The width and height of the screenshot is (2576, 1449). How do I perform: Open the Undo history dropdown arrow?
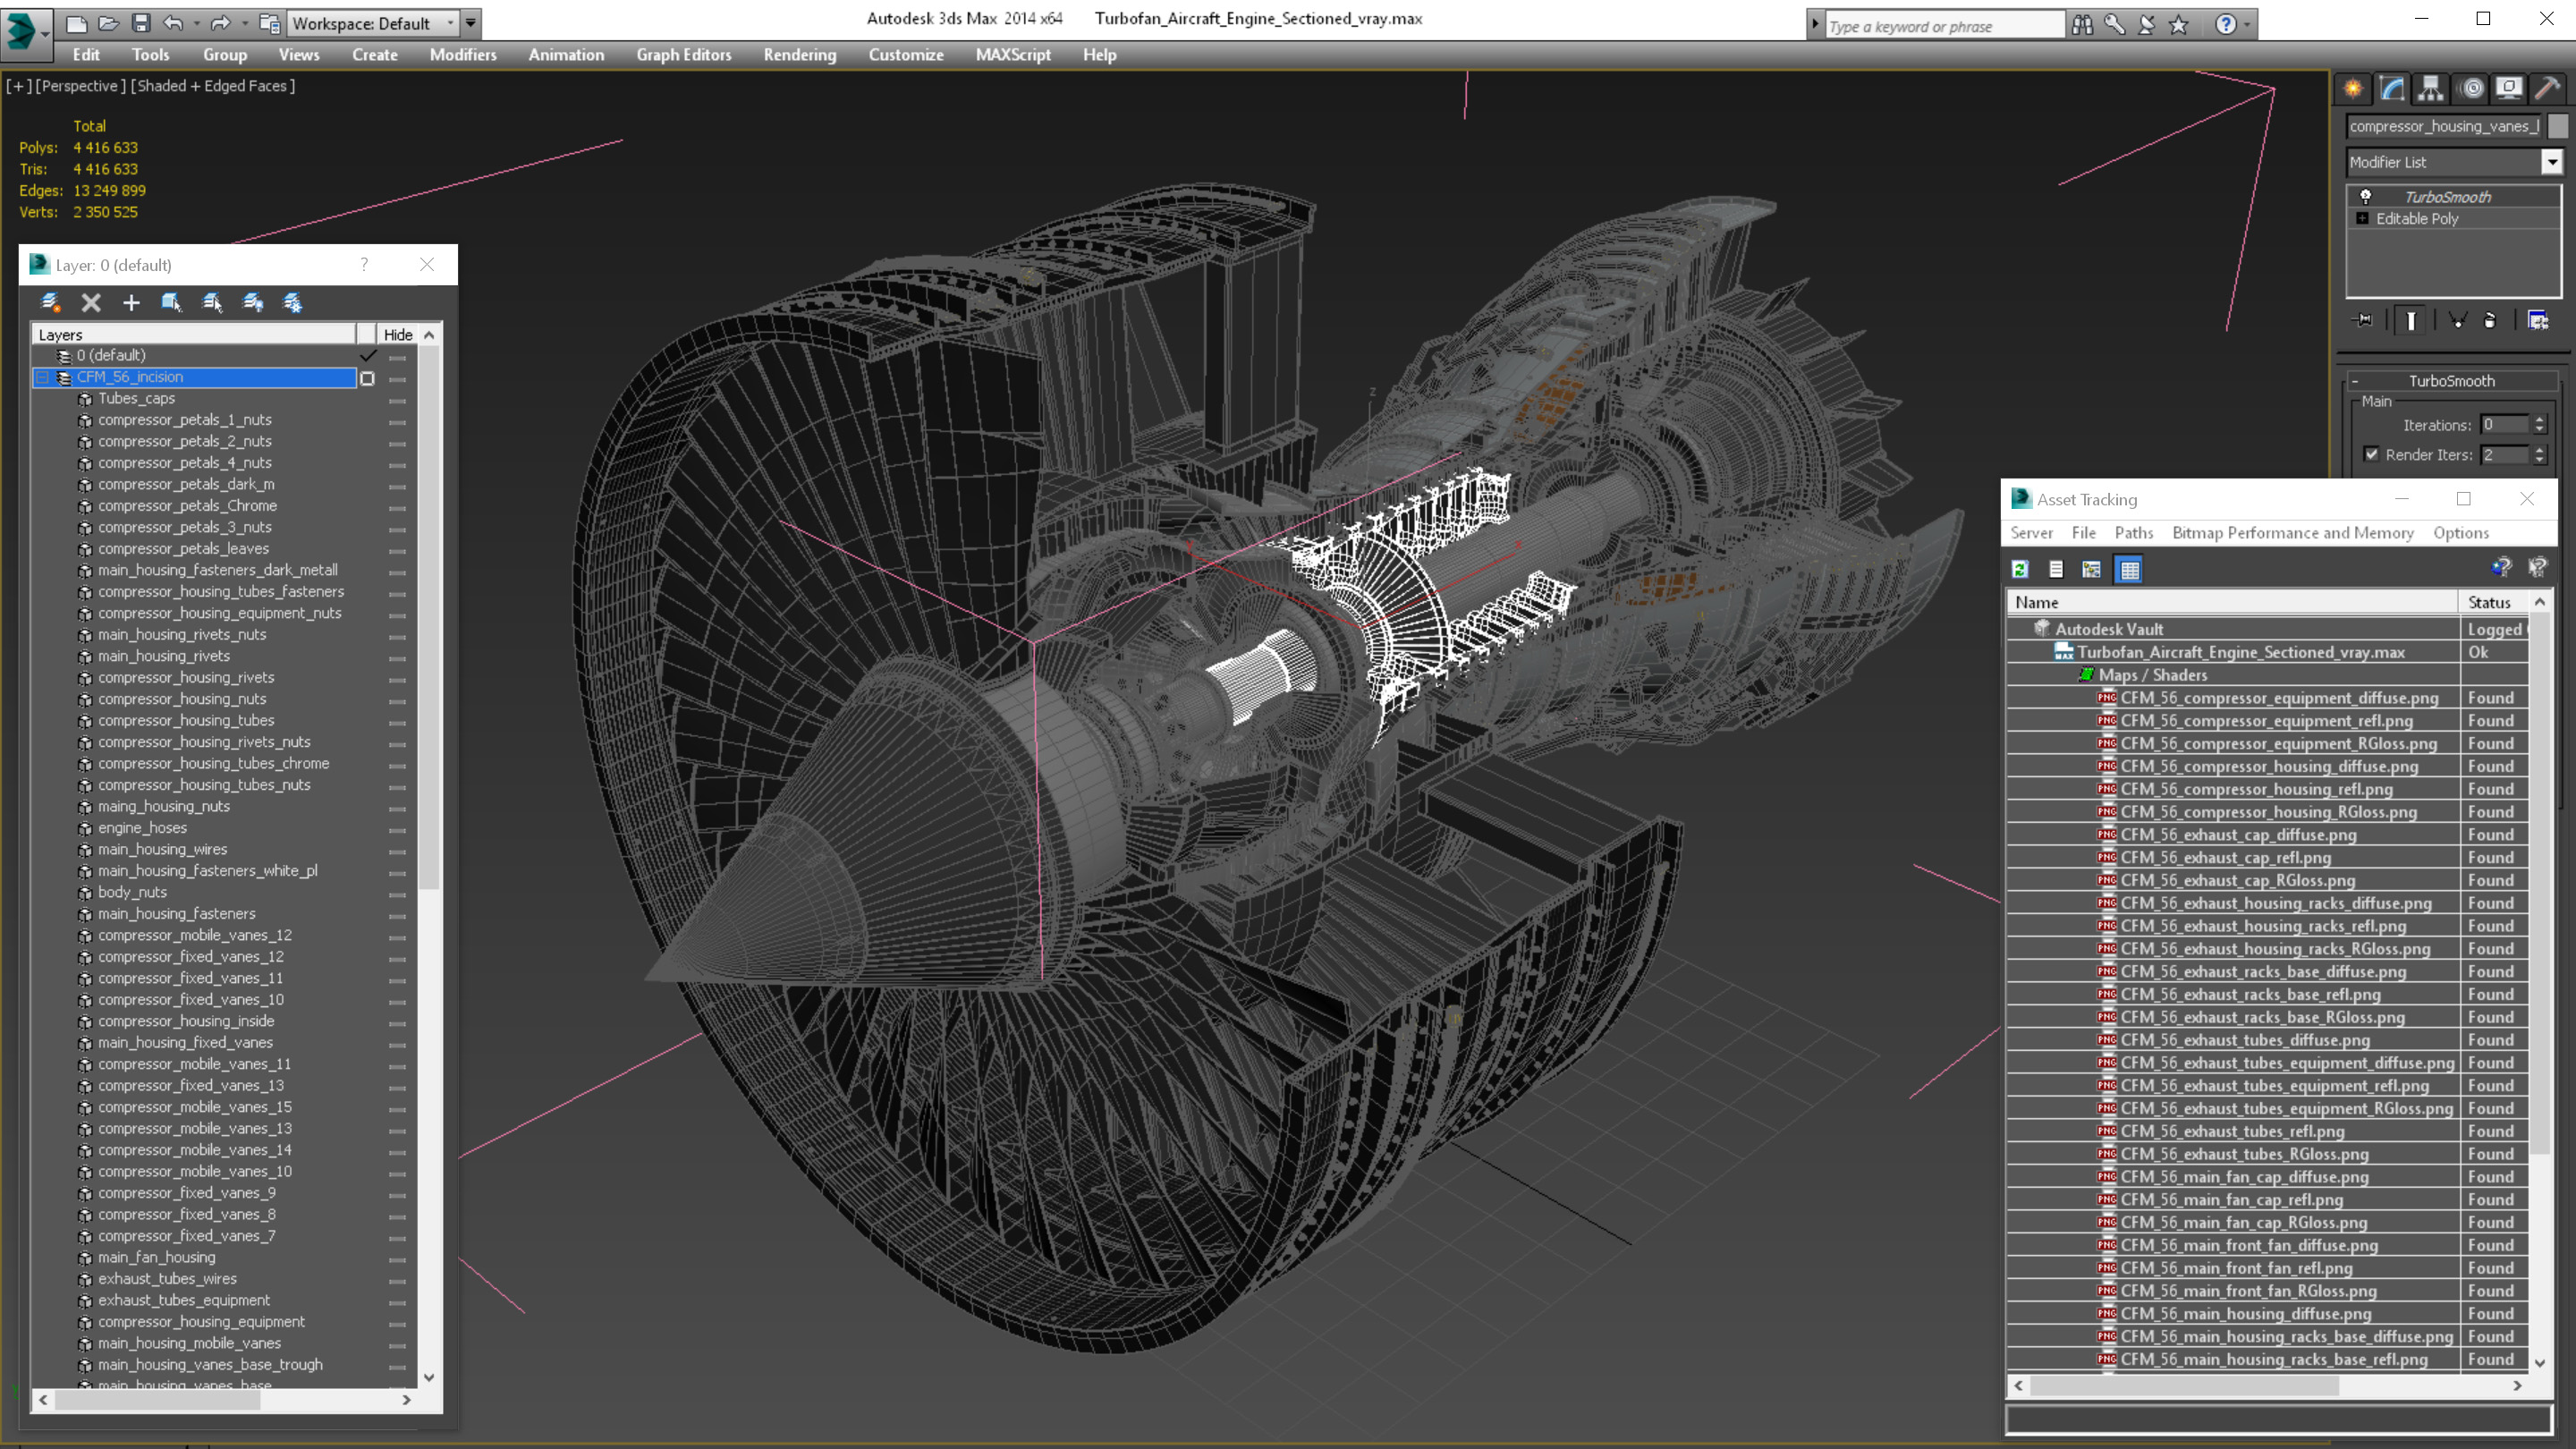point(196,23)
